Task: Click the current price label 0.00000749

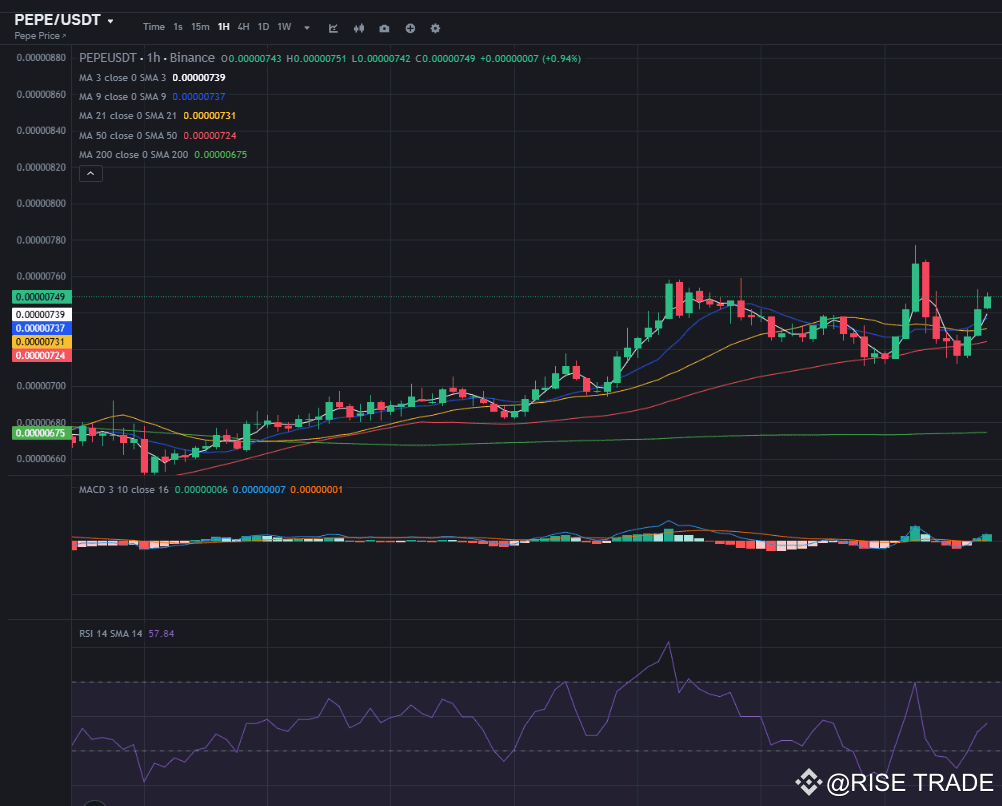Action: [x=40, y=296]
